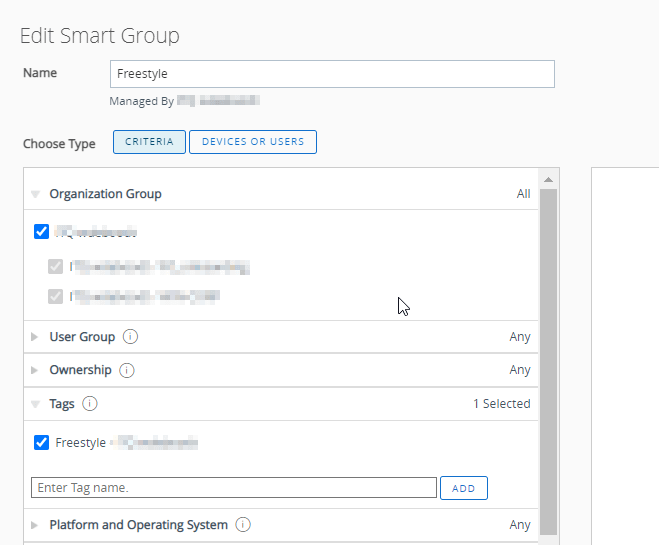Click the scrollbar up arrow

(x=548, y=179)
